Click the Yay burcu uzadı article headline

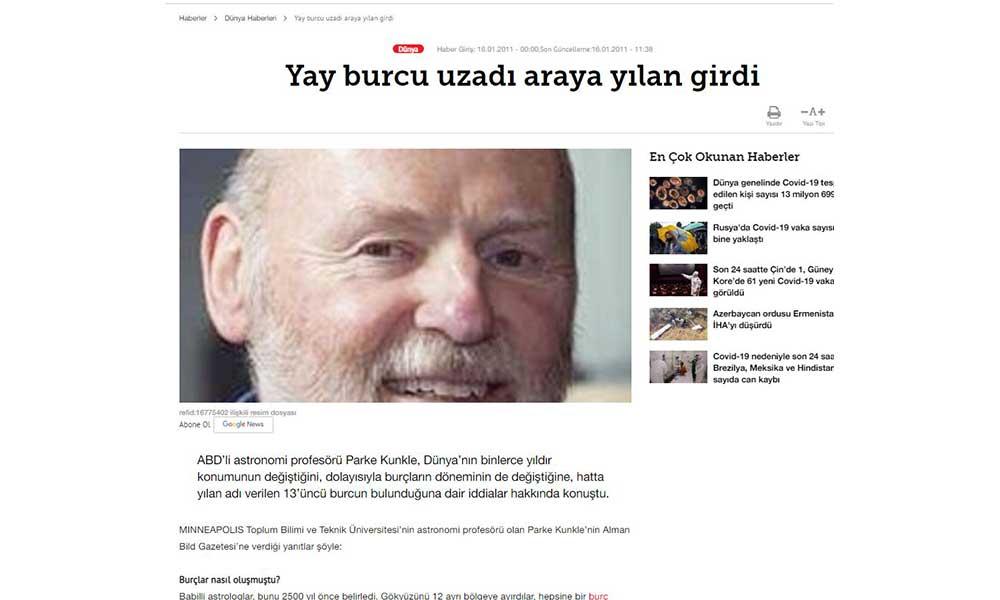522,76
